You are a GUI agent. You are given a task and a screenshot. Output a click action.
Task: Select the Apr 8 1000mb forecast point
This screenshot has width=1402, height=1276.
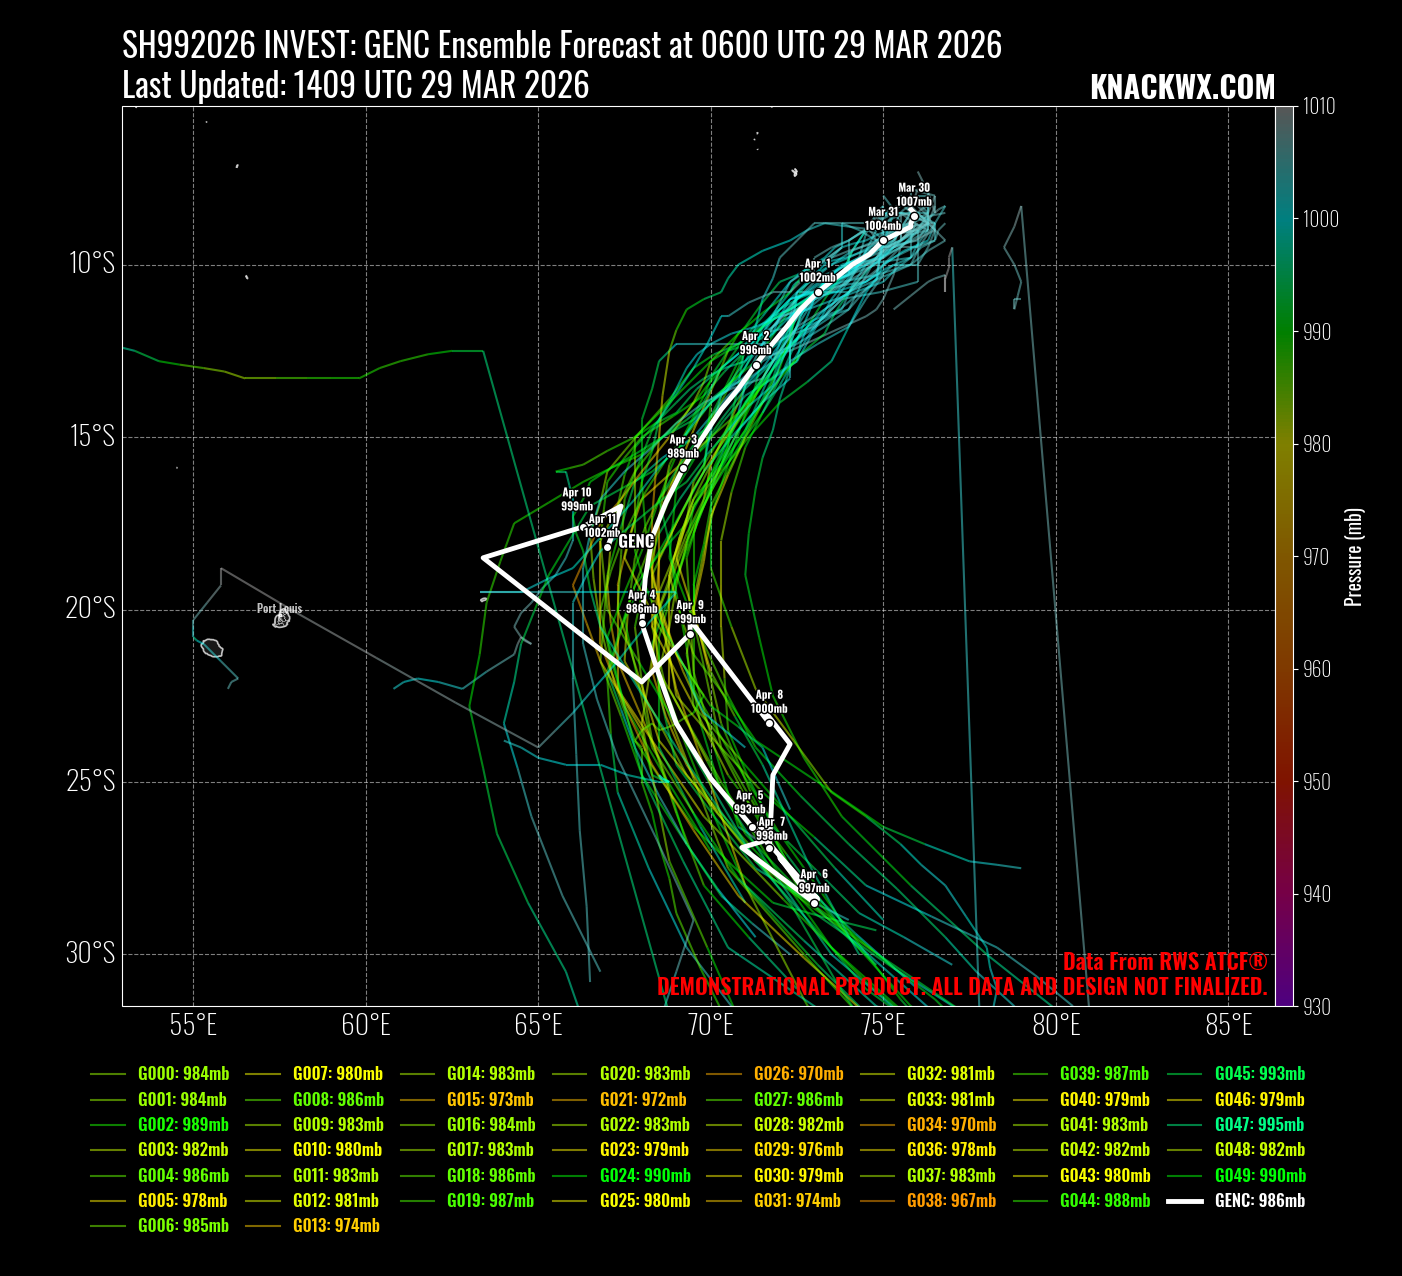pos(769,723)
